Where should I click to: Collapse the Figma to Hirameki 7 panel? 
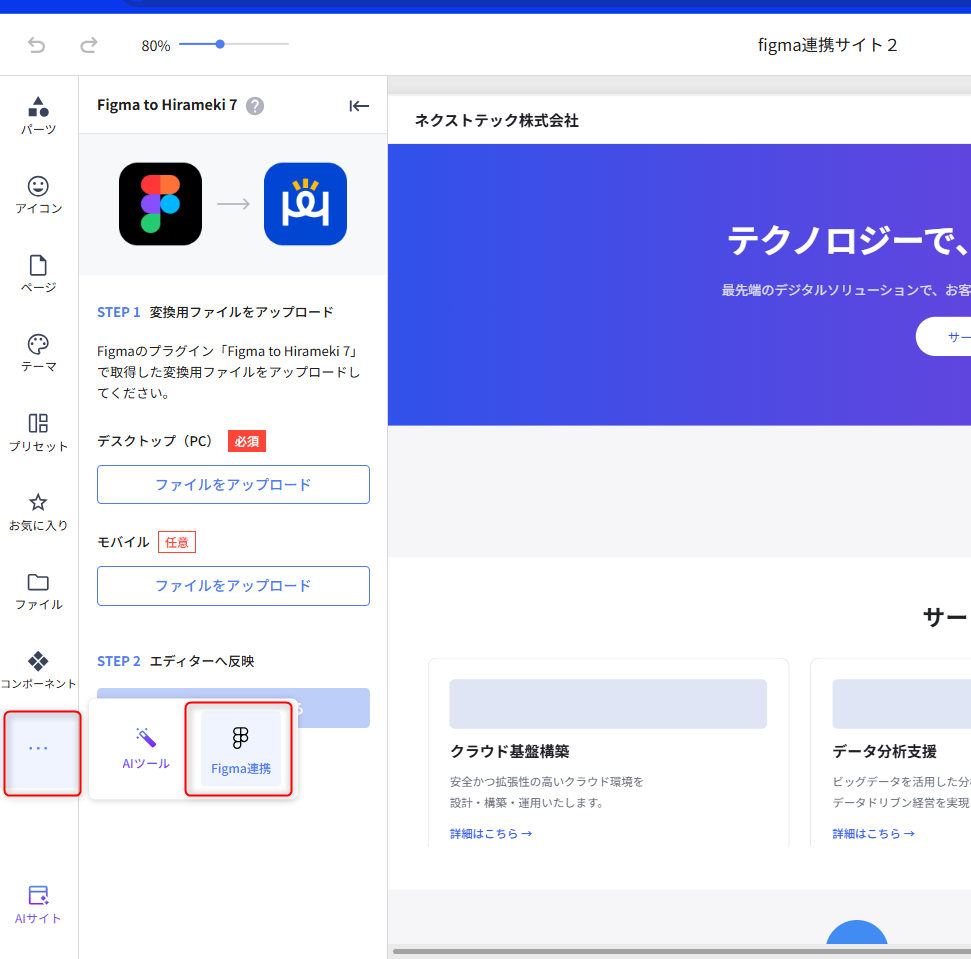click(x=359, y=106)
